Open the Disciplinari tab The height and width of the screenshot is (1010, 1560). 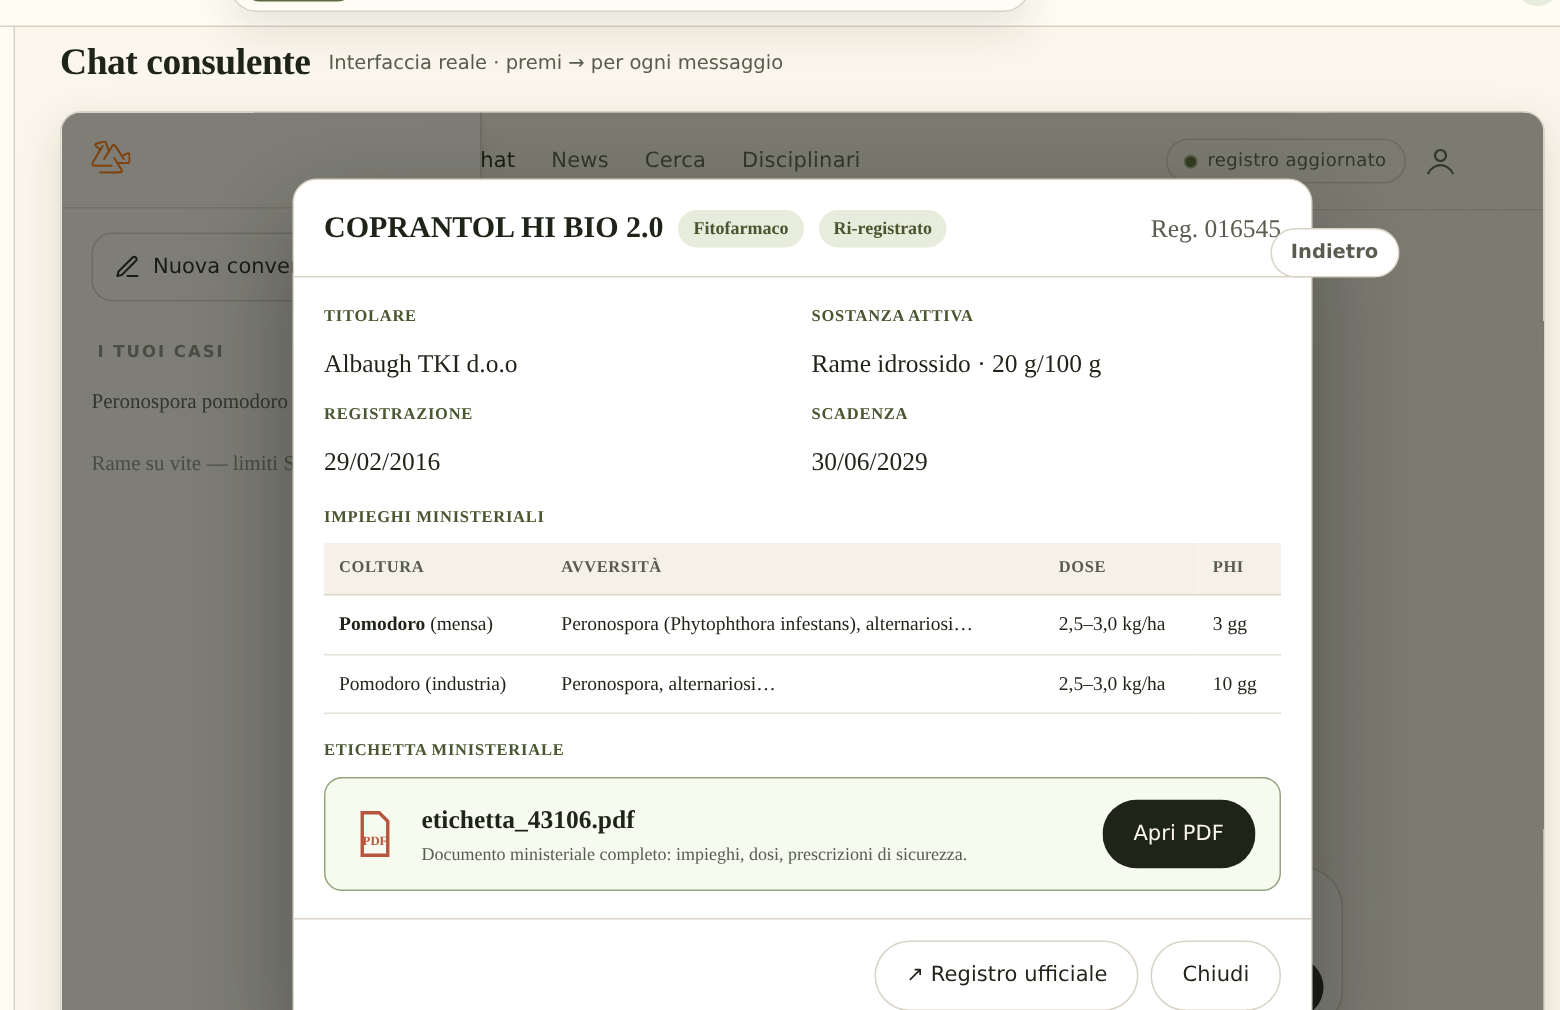[x=801, y=160]
